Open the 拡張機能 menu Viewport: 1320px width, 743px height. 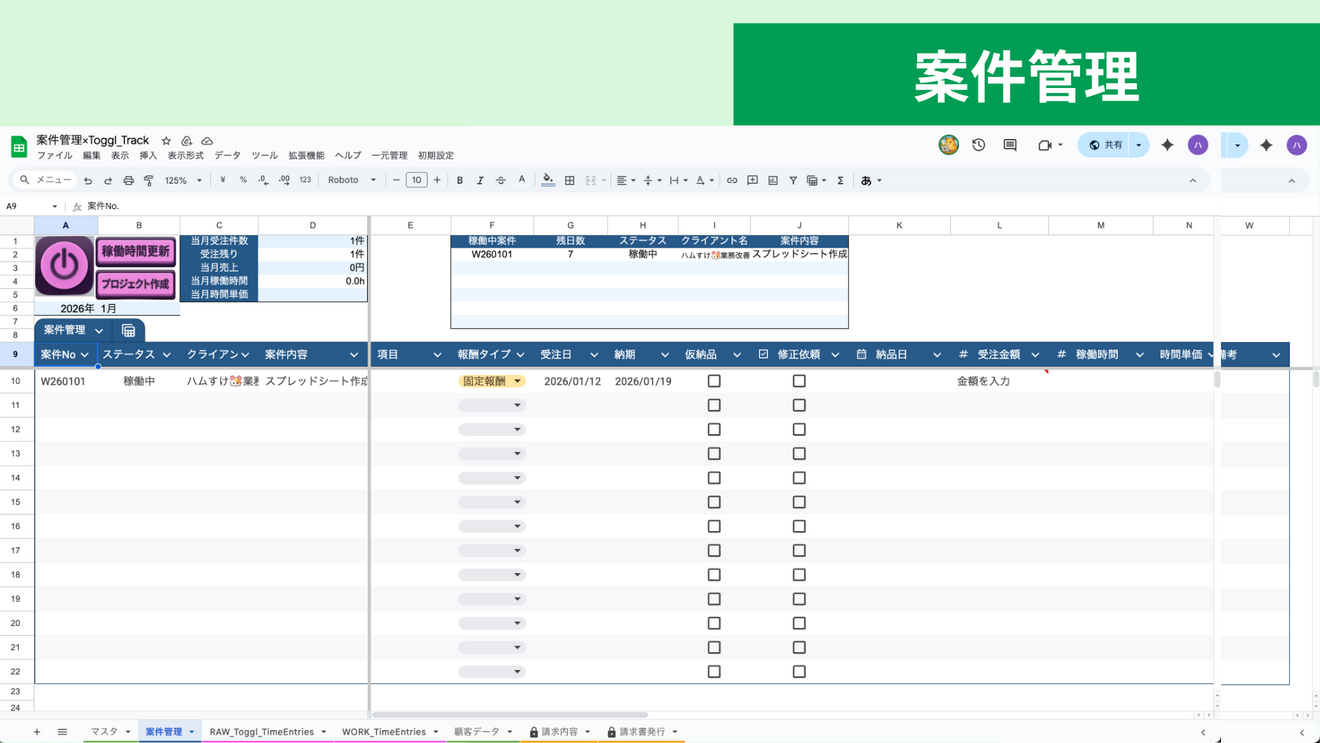click(x=306, y=156)
